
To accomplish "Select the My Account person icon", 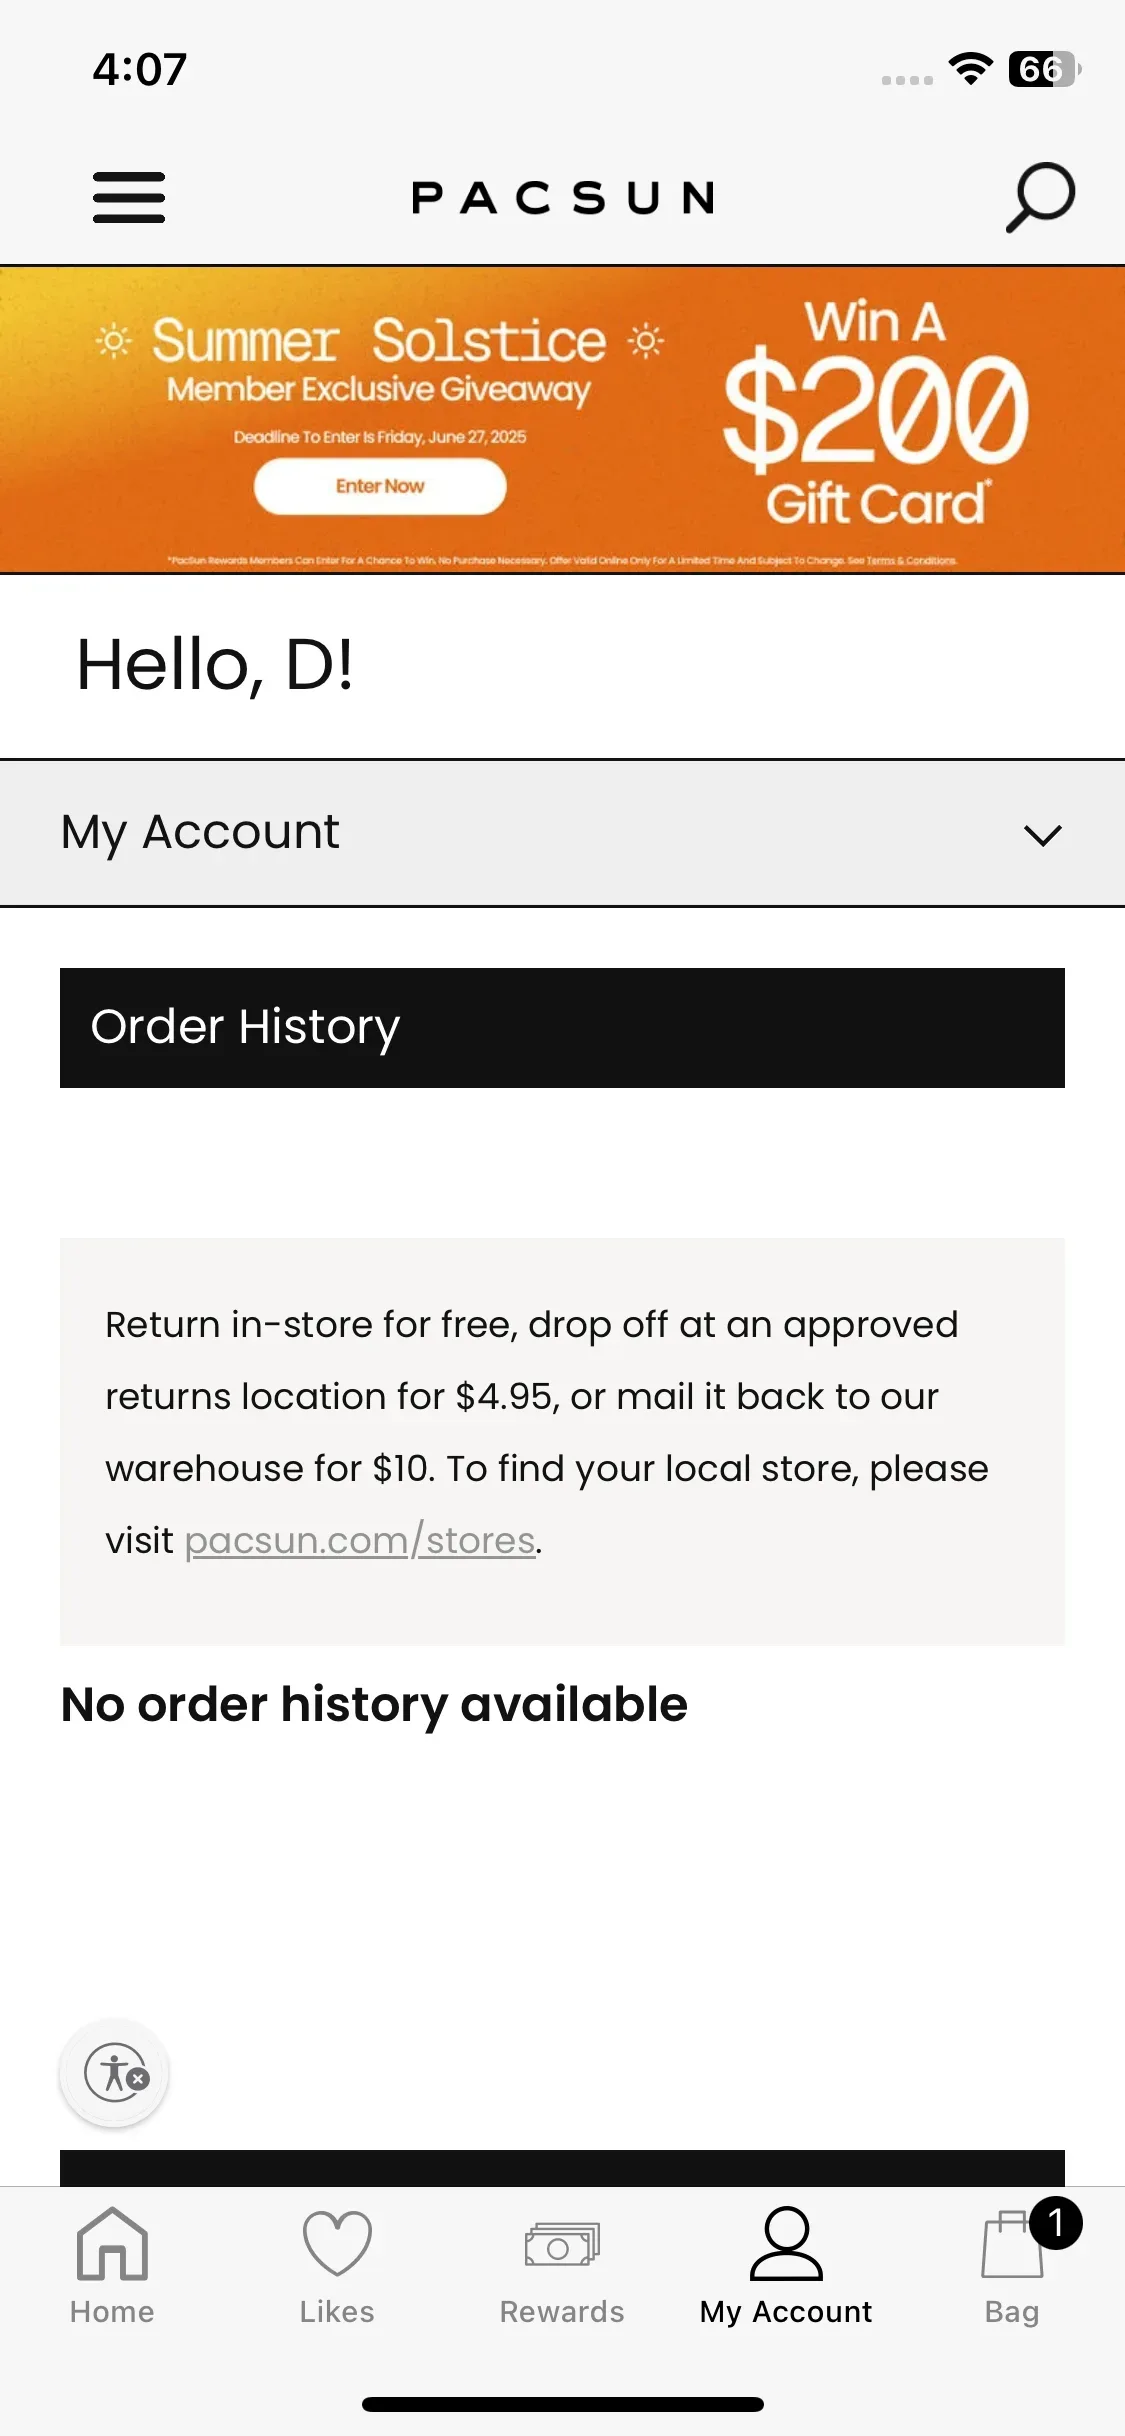I will [786, 2244].
